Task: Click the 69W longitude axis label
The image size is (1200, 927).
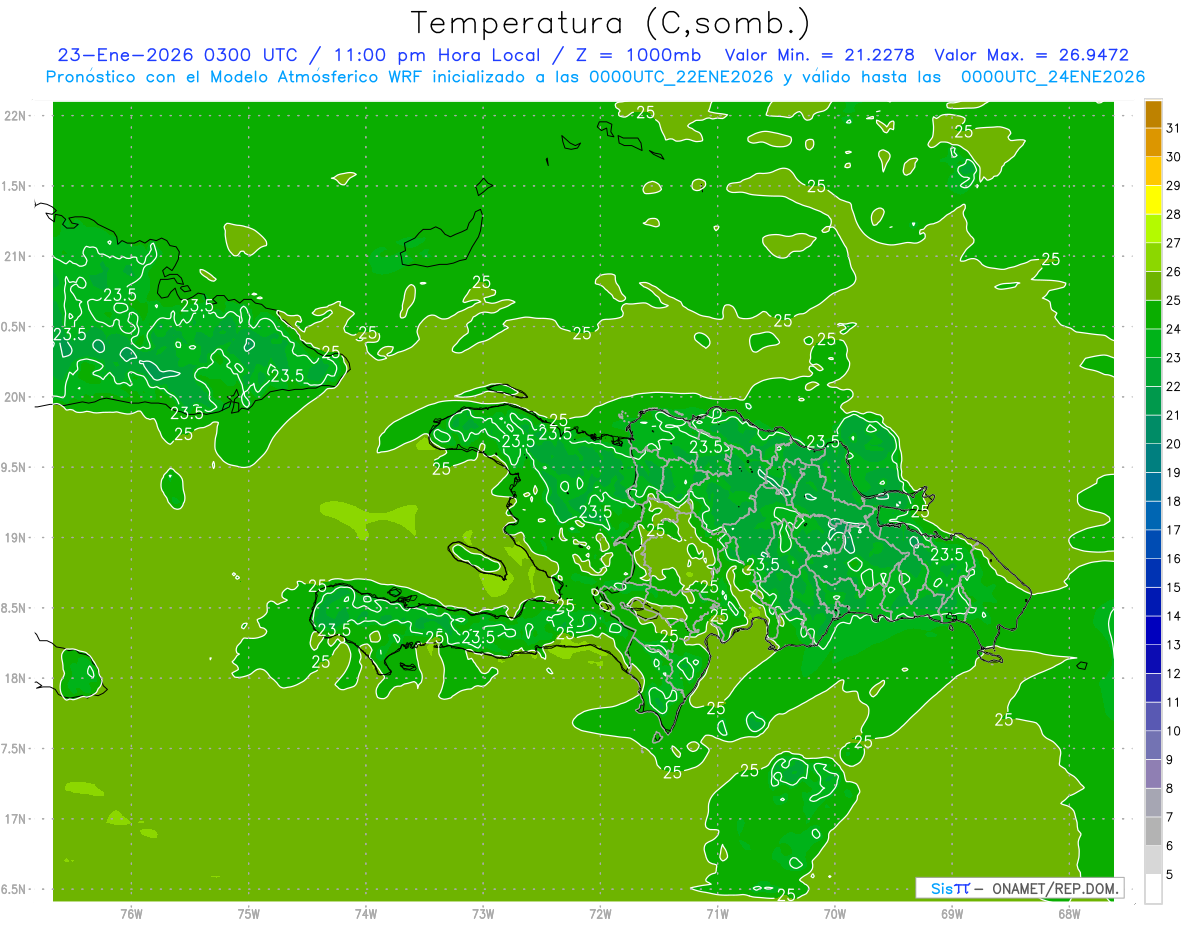Action: pyautogui.click(x=952, y=913)
